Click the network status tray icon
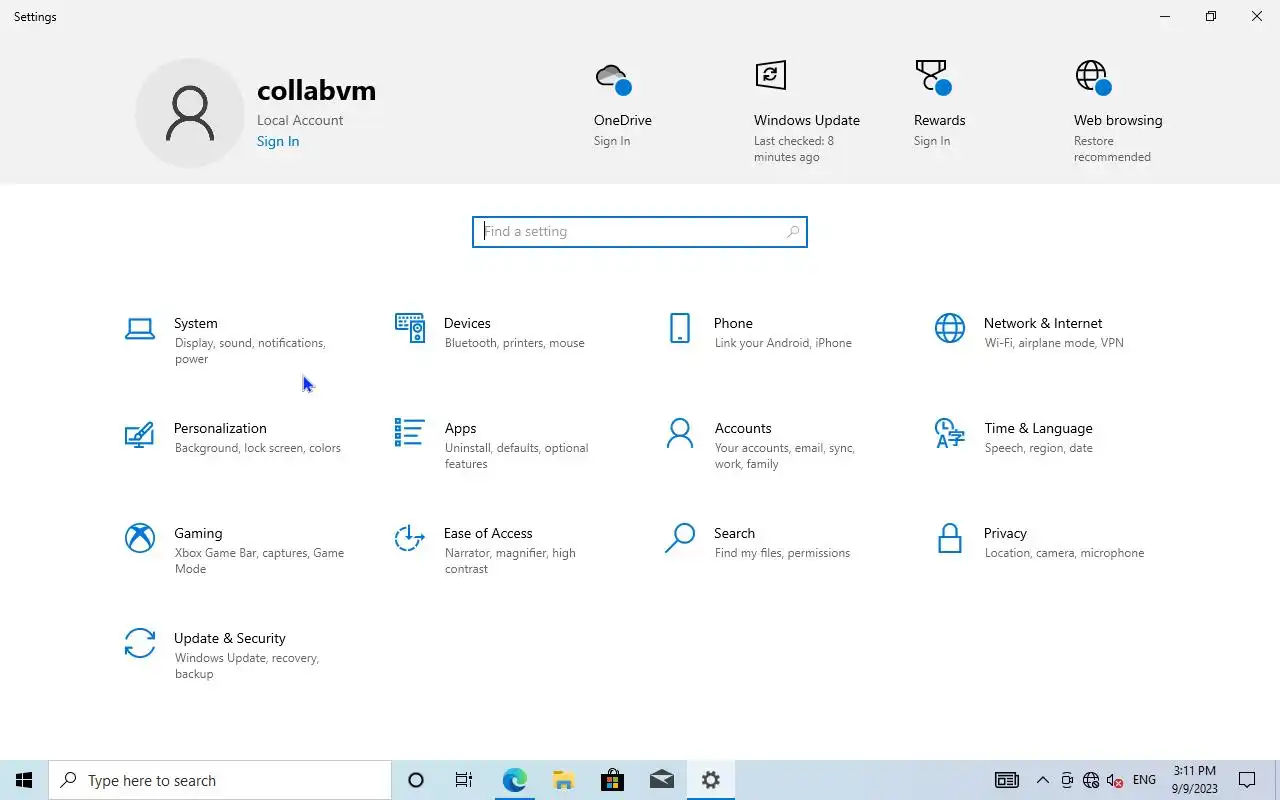The height and width of the screenshot is (800, 1280). 1091,780
